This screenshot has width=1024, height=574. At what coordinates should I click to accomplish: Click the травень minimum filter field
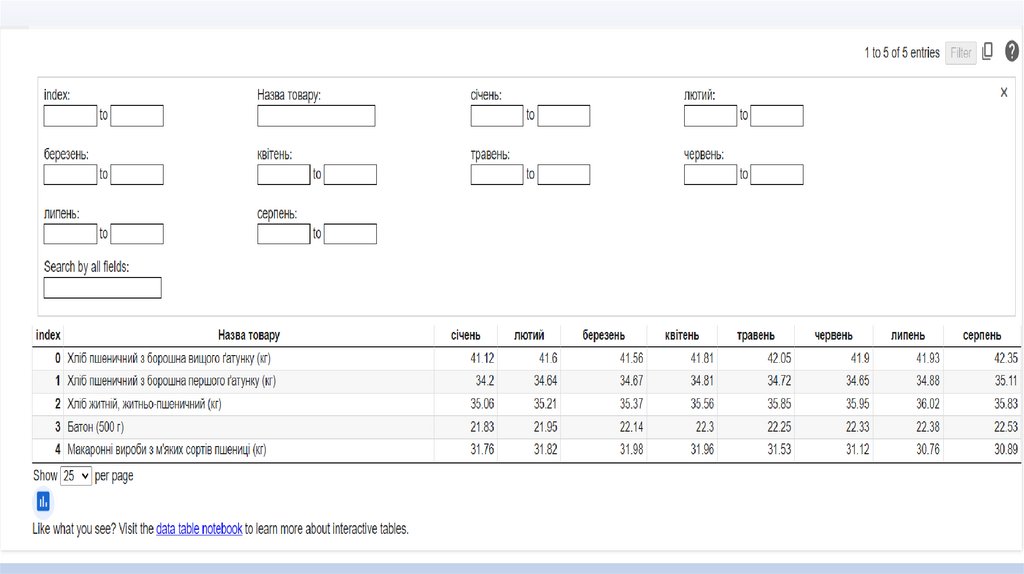tap(497, 175)
